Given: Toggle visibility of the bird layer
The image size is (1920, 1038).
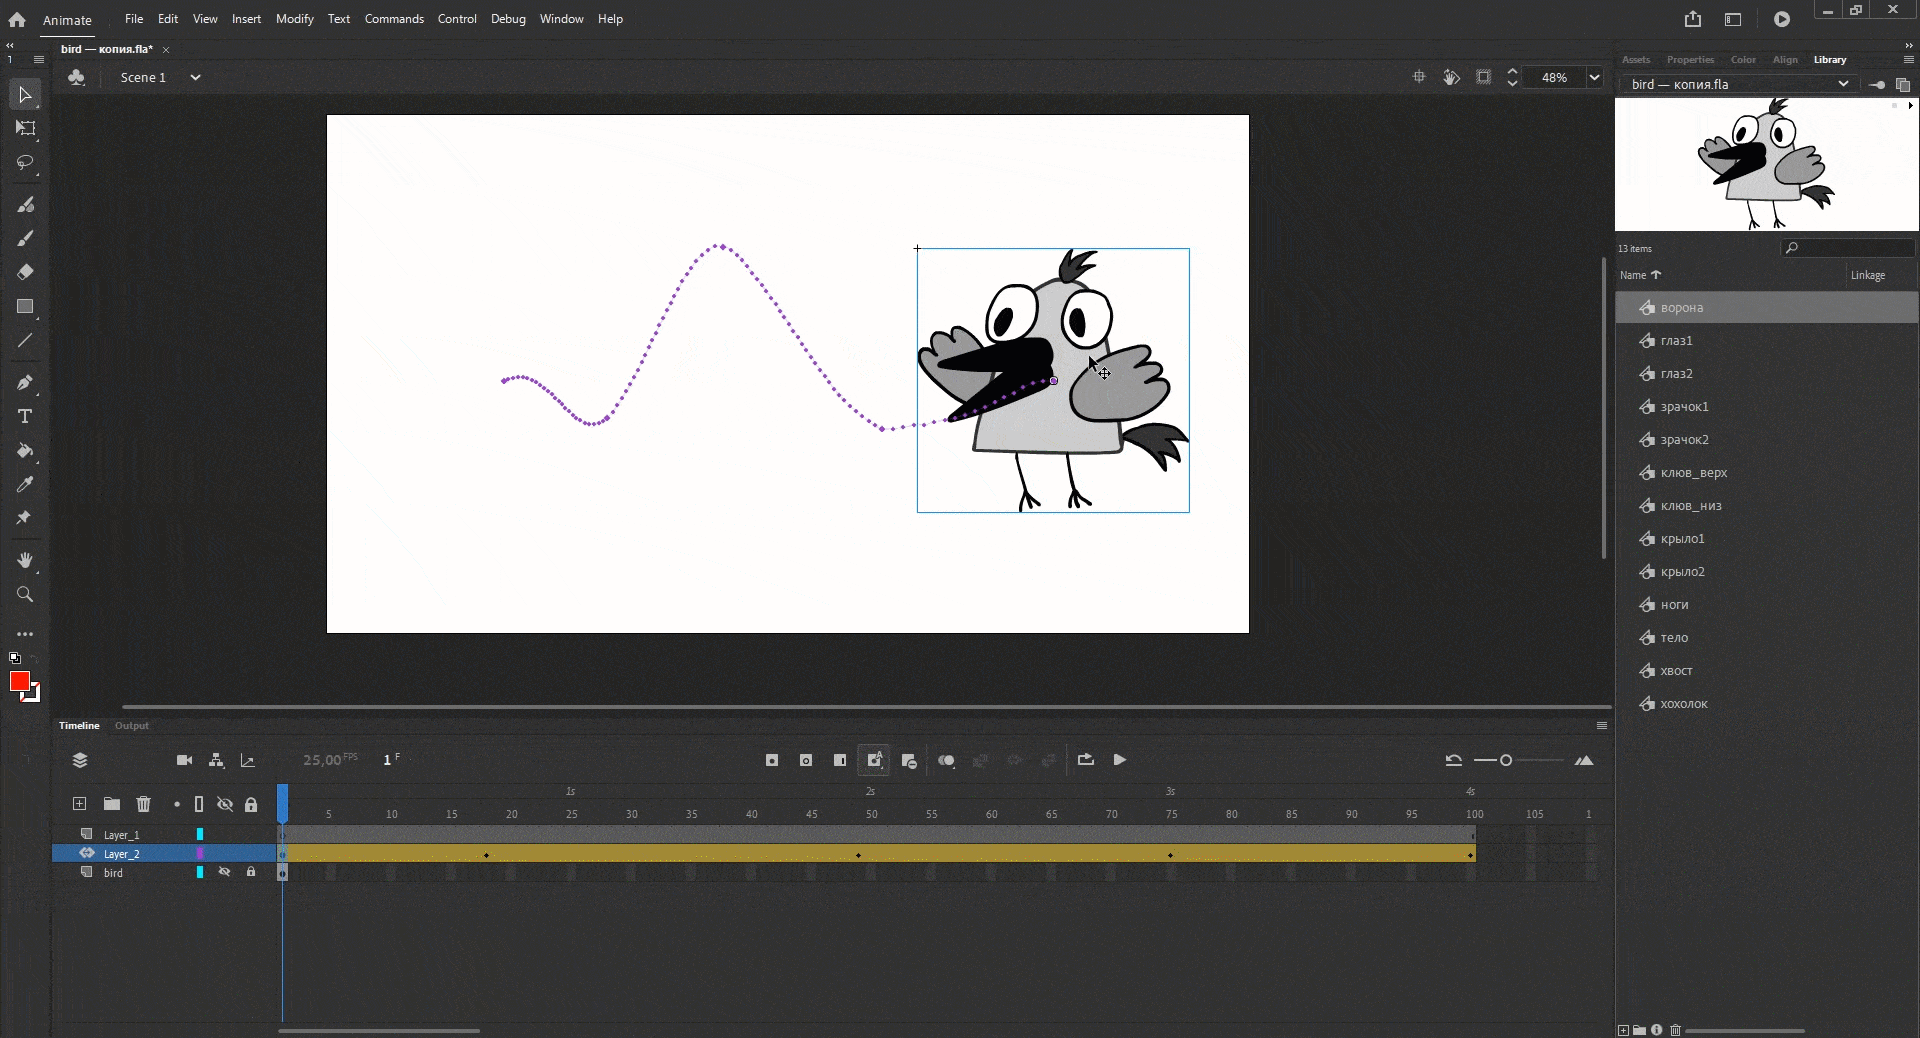Looking at the screenshot, I should point(225,872).
